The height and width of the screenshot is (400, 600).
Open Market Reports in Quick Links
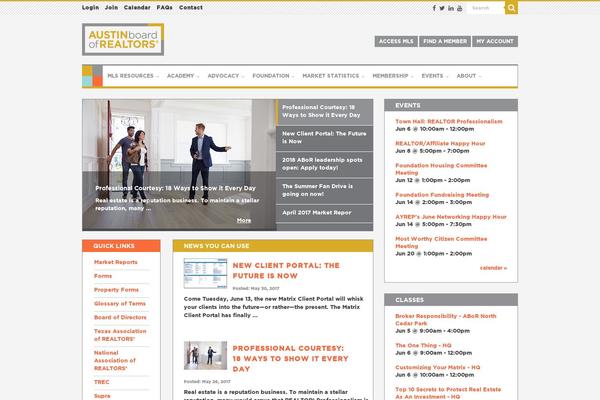115,262
